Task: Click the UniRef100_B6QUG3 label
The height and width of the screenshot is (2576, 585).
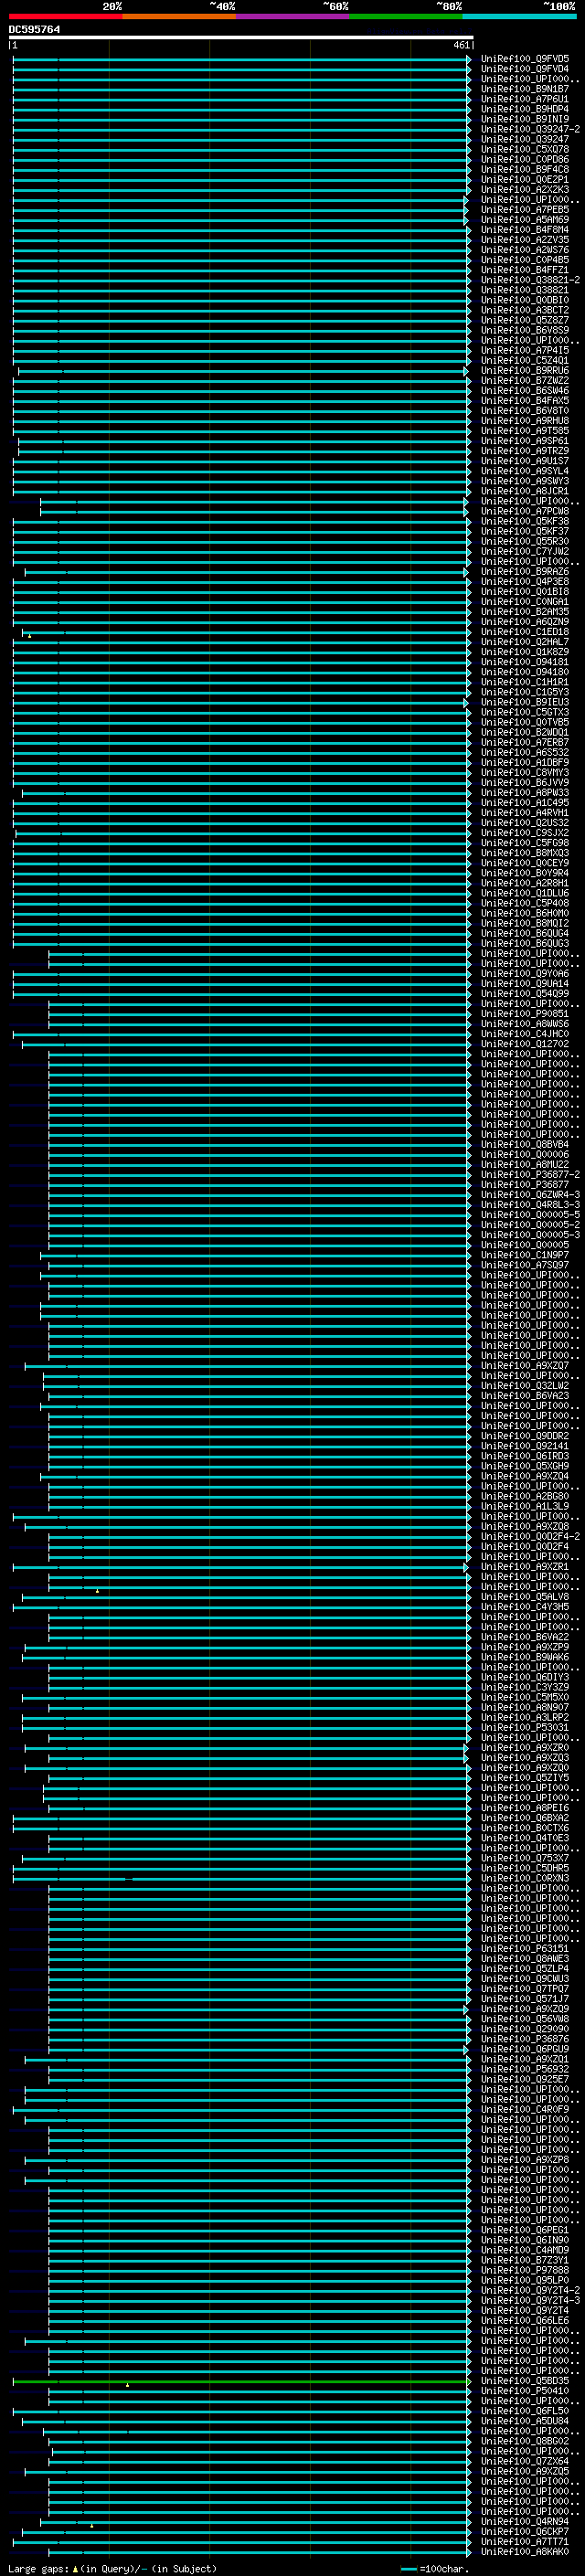Action: point(525,943)
